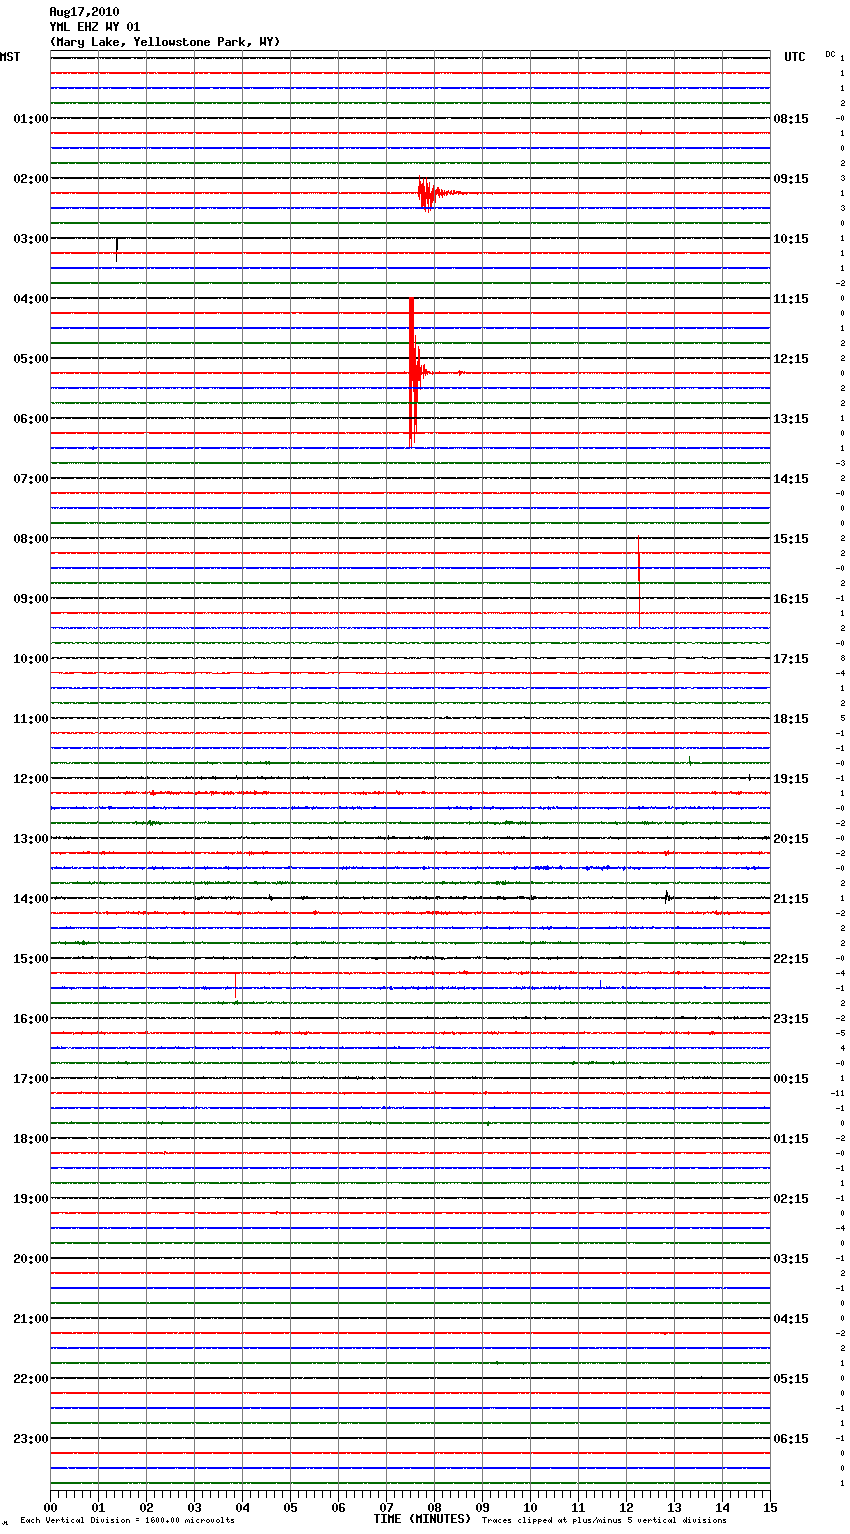Click the 10:15 UTC time label
The image size is (850, 1534).
pos(791,239)
